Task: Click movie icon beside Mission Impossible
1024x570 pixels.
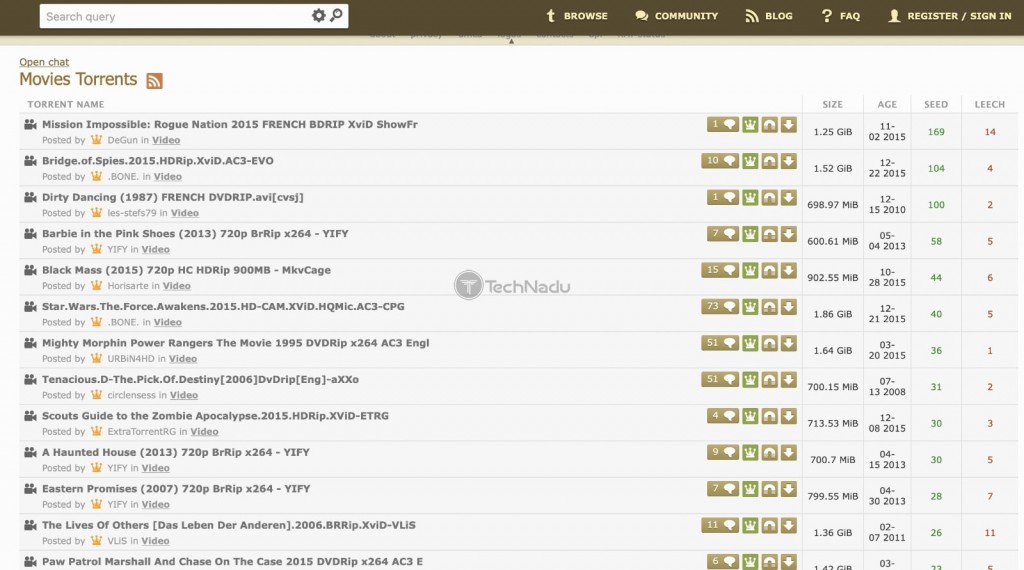Action: 30,124
